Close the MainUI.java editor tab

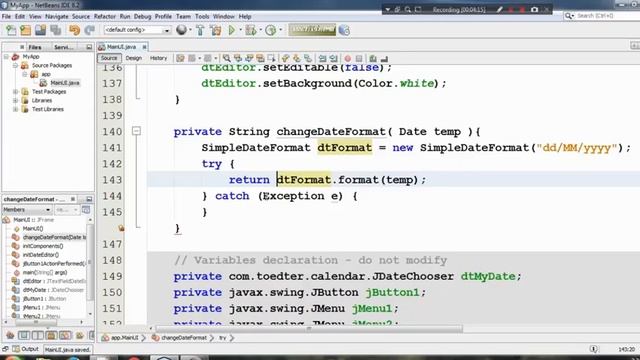coord(144,47)
